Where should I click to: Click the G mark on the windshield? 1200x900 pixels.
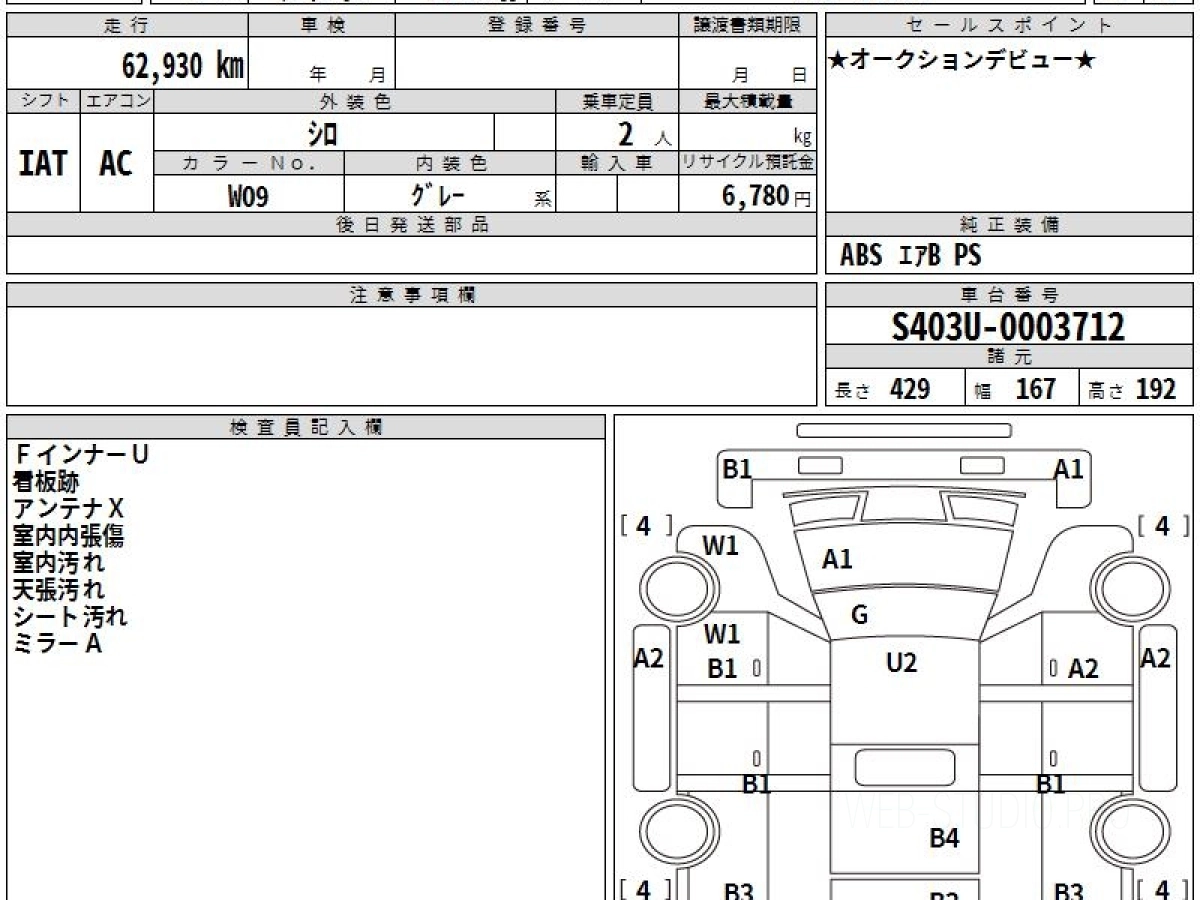tap(860, 615)
